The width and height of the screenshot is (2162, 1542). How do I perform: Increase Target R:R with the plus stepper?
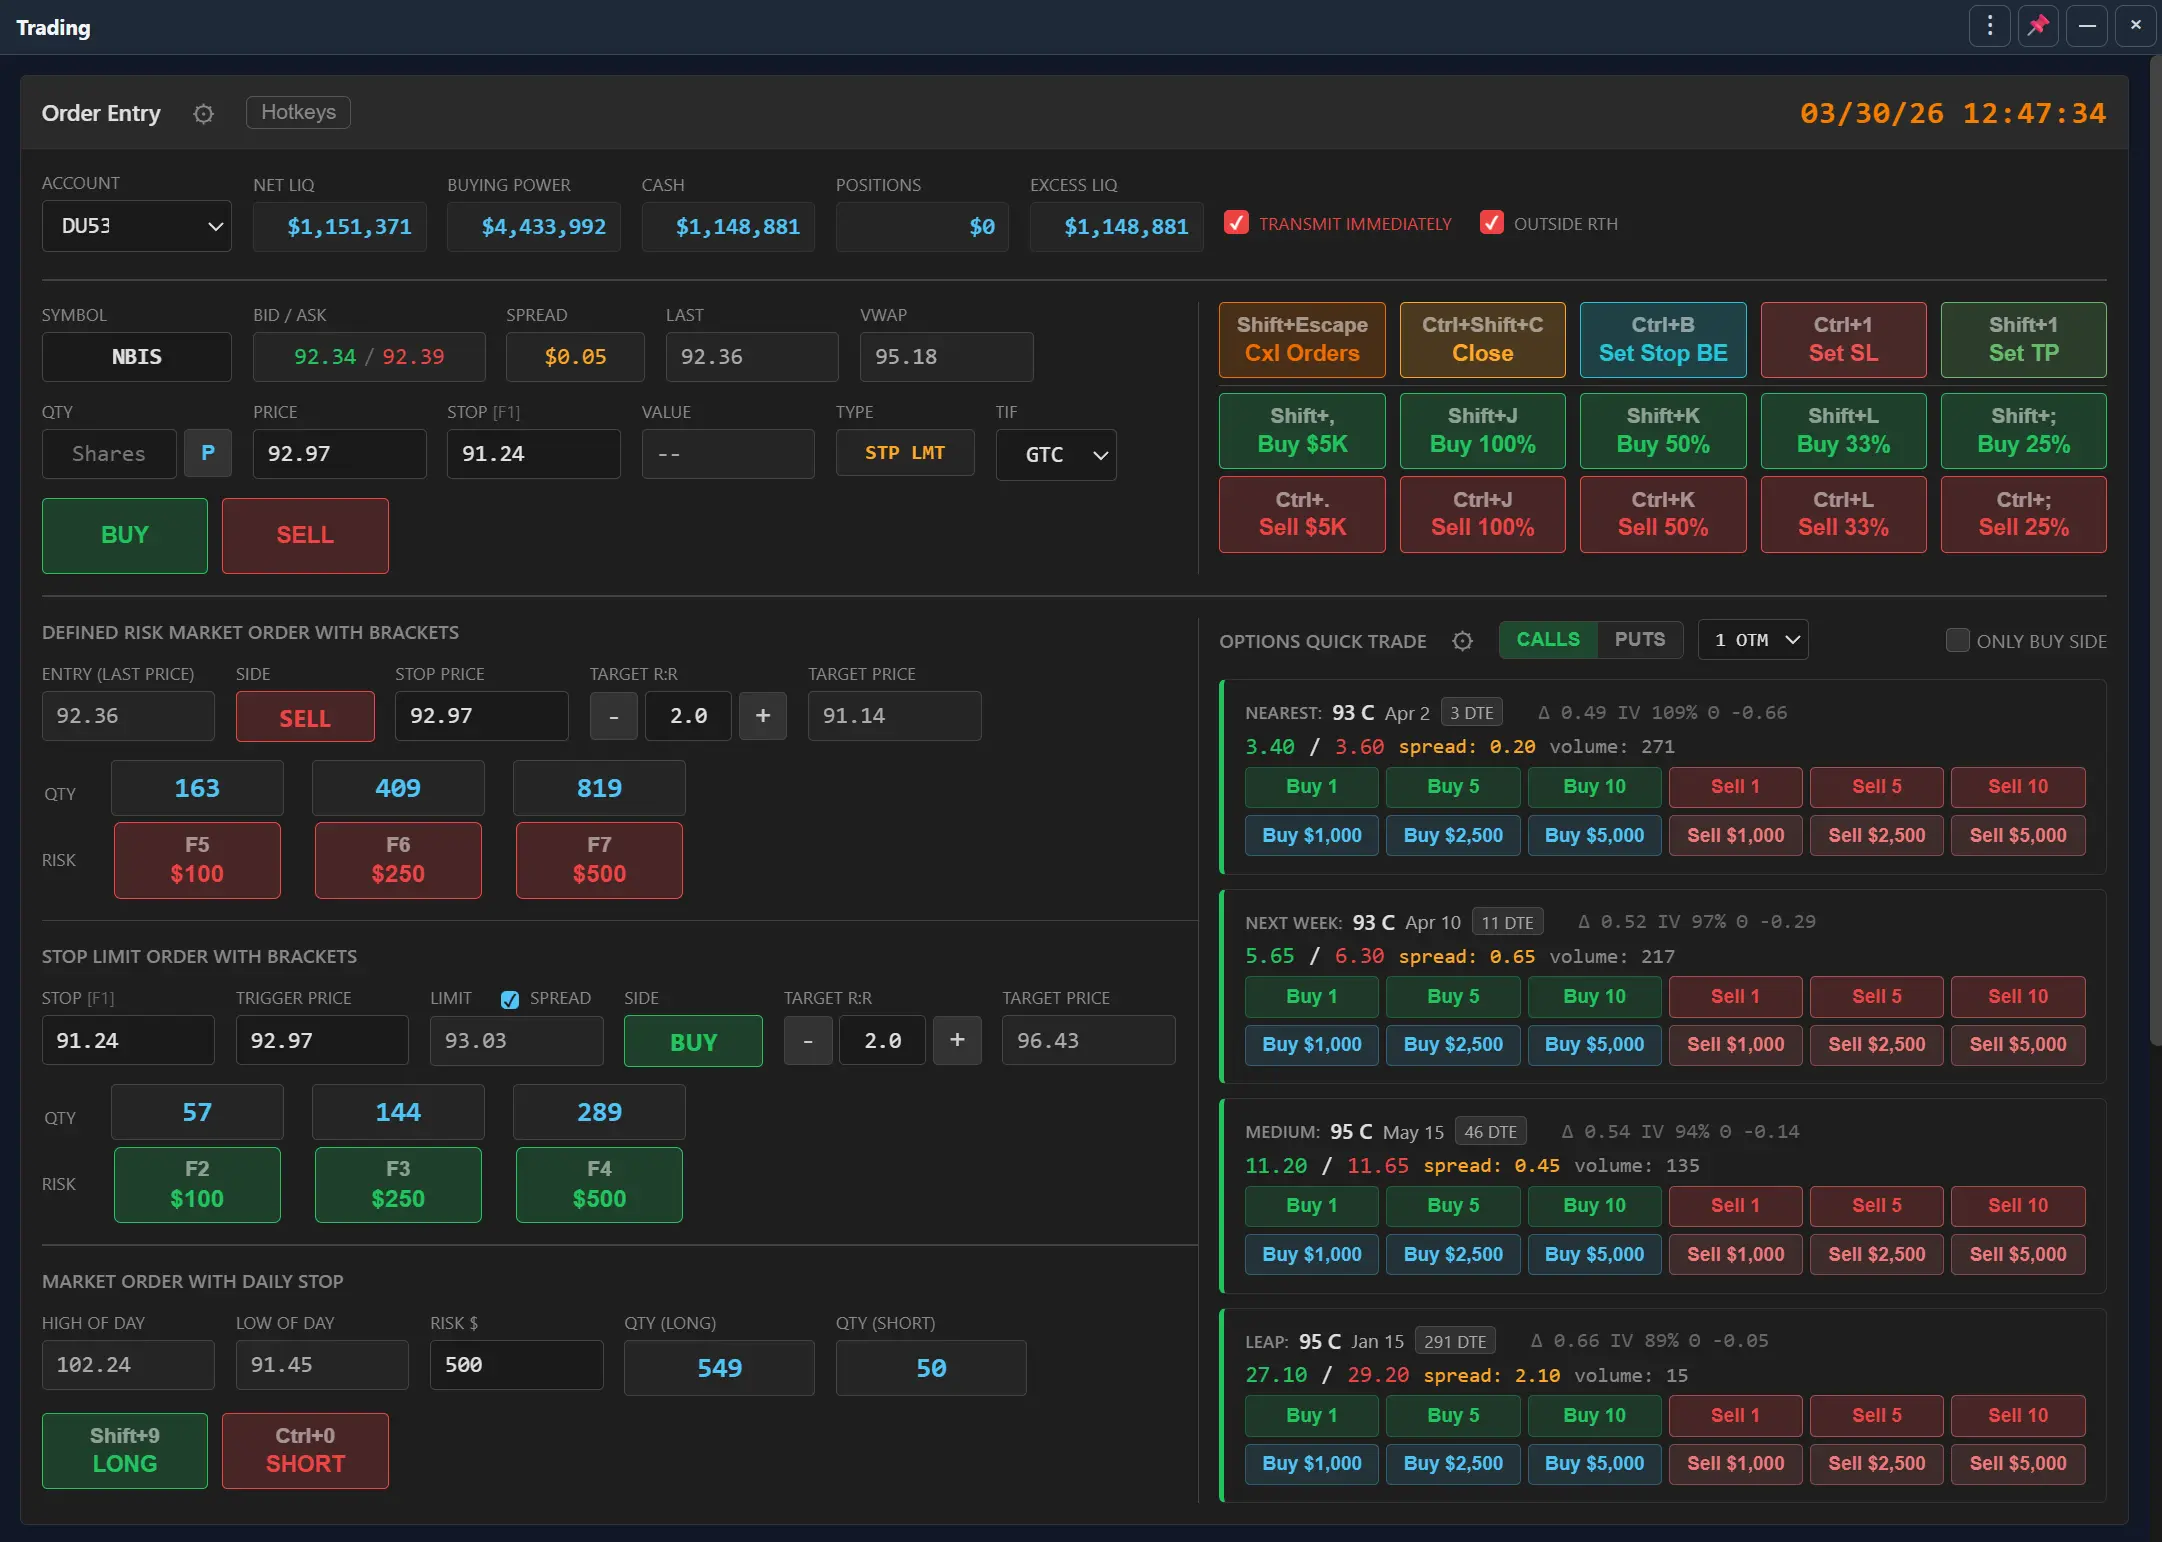(763, 716)
